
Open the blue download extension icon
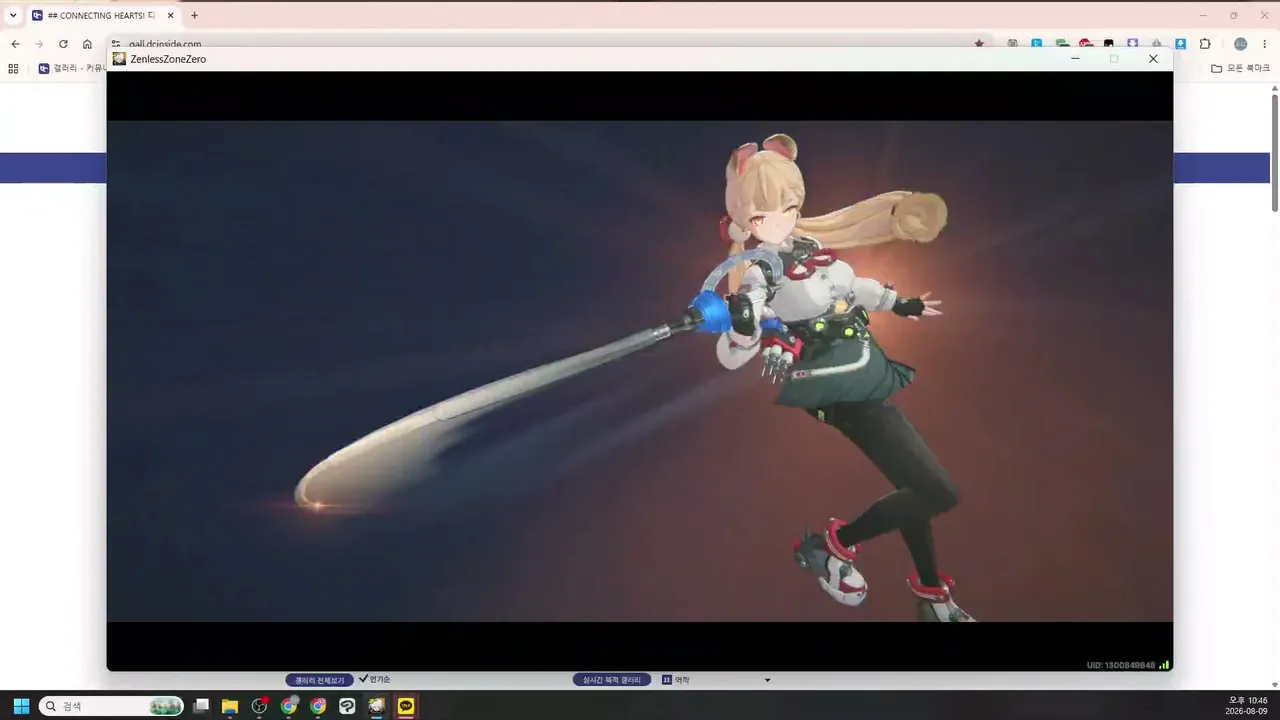tap(1181, 44)
